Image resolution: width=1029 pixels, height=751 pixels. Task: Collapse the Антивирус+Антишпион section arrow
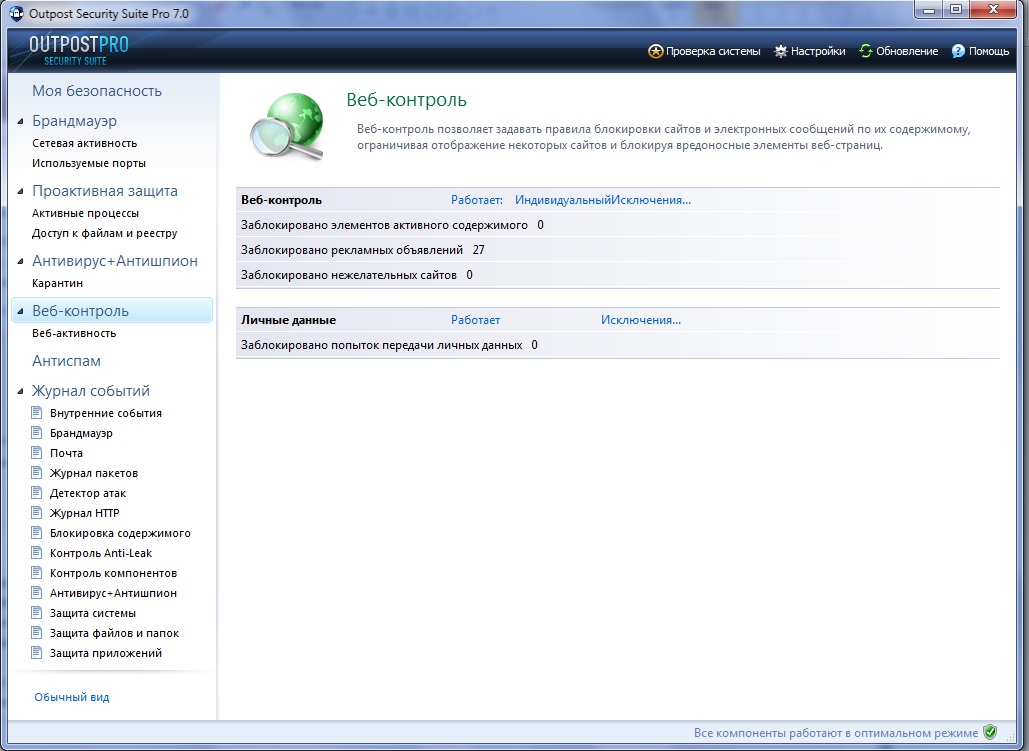[20, 261]
